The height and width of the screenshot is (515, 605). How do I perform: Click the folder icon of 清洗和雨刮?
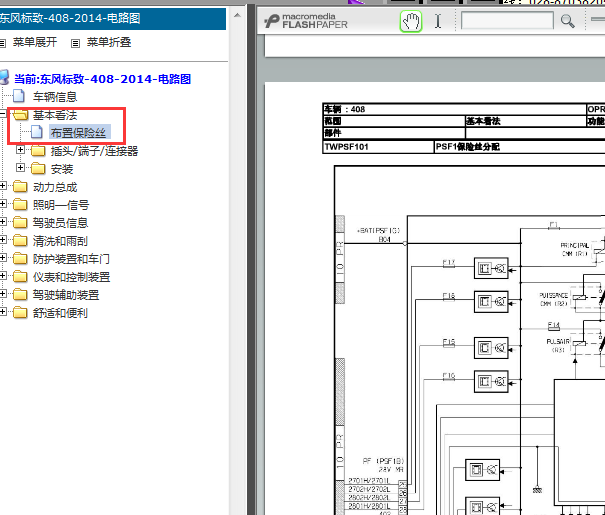(x=20, y=241)
